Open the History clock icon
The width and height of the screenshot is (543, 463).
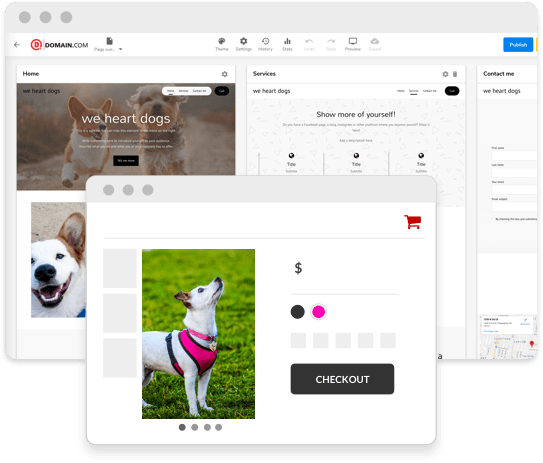[265, 41]
